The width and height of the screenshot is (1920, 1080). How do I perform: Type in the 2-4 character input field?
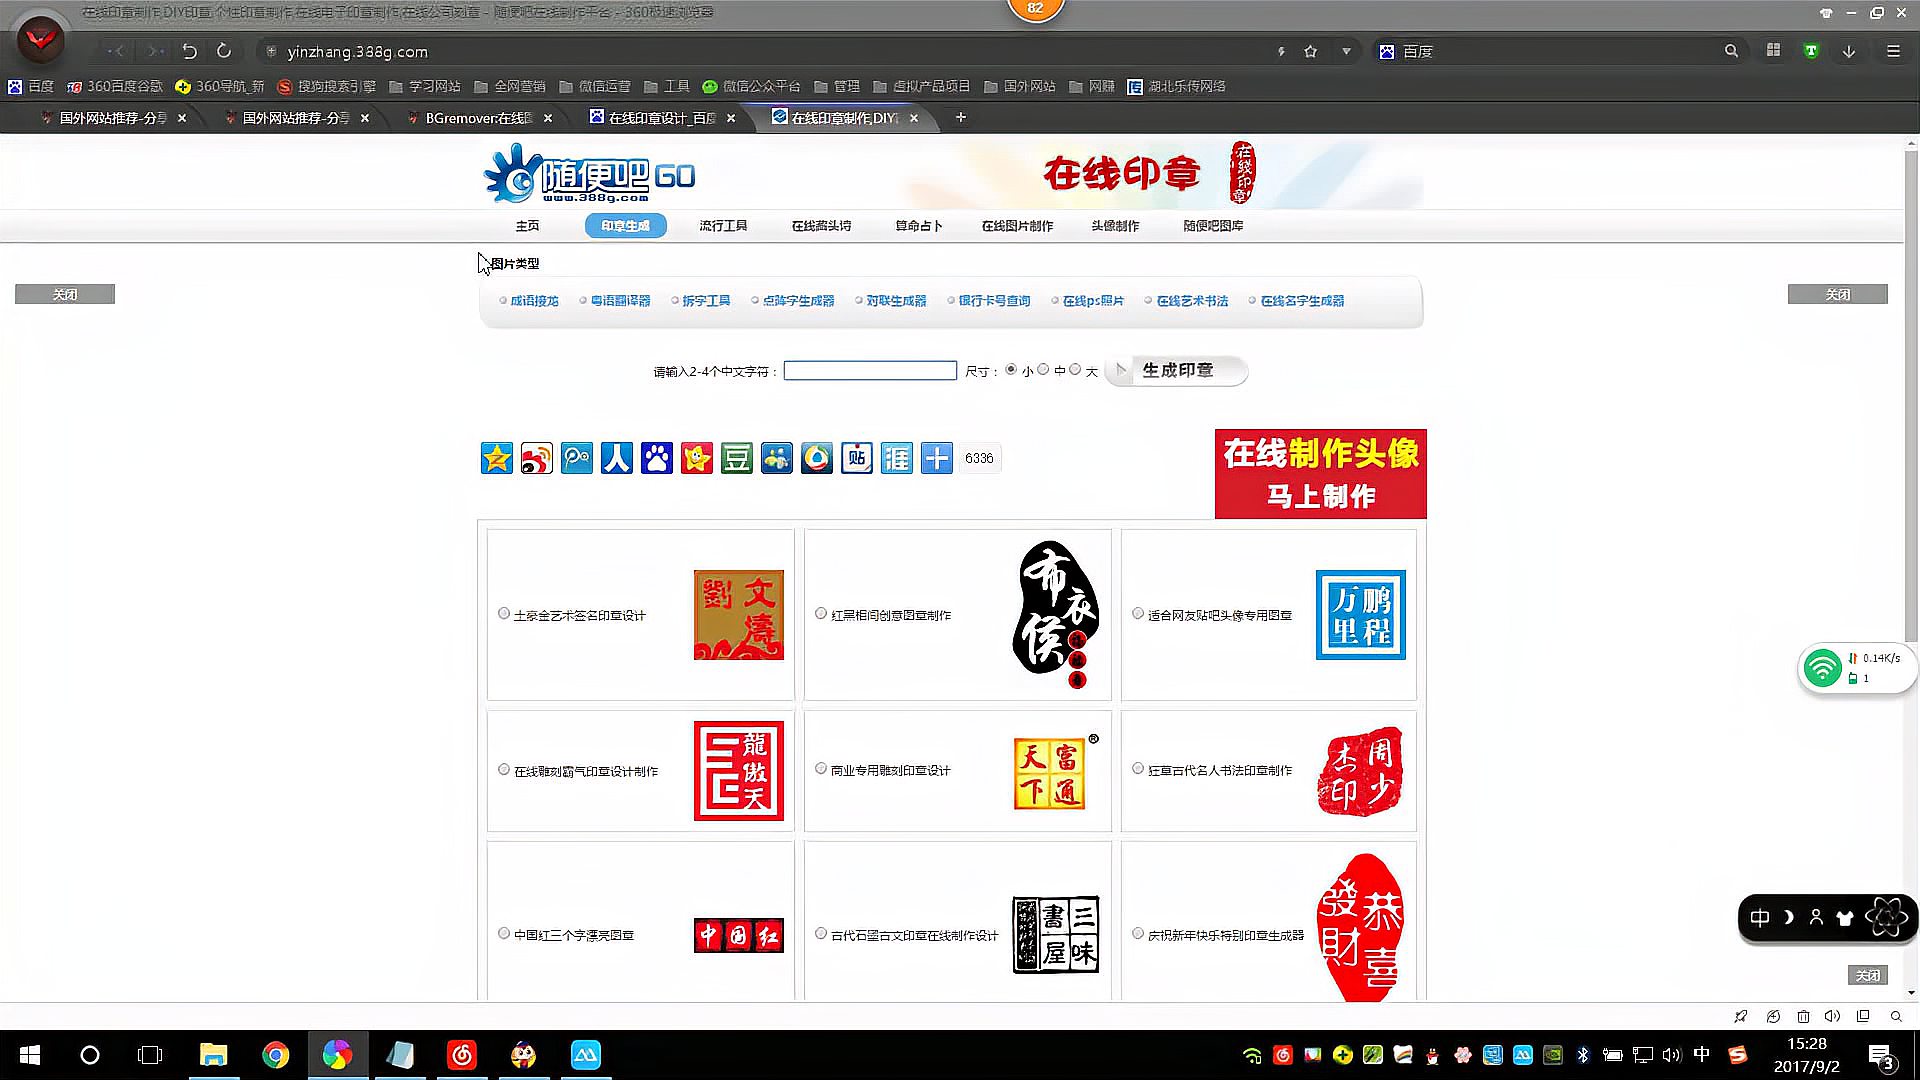point(869,370)
